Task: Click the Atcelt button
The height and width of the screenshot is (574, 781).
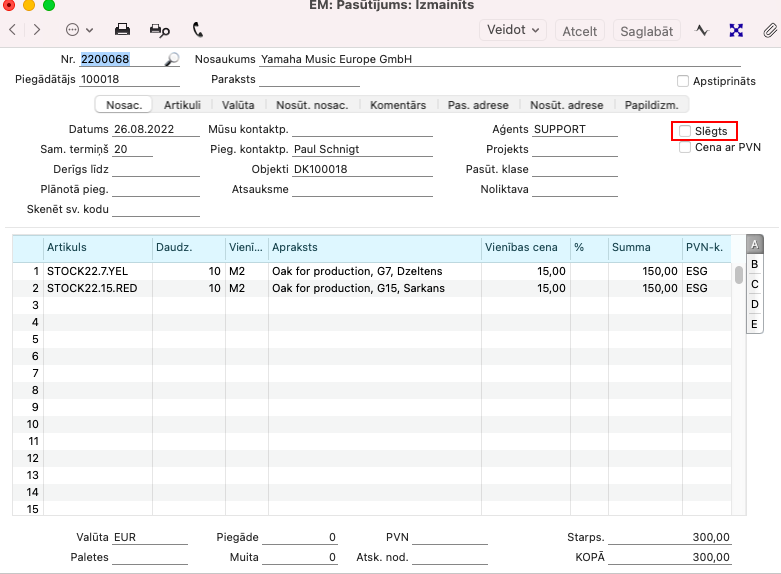Action: 580,31
